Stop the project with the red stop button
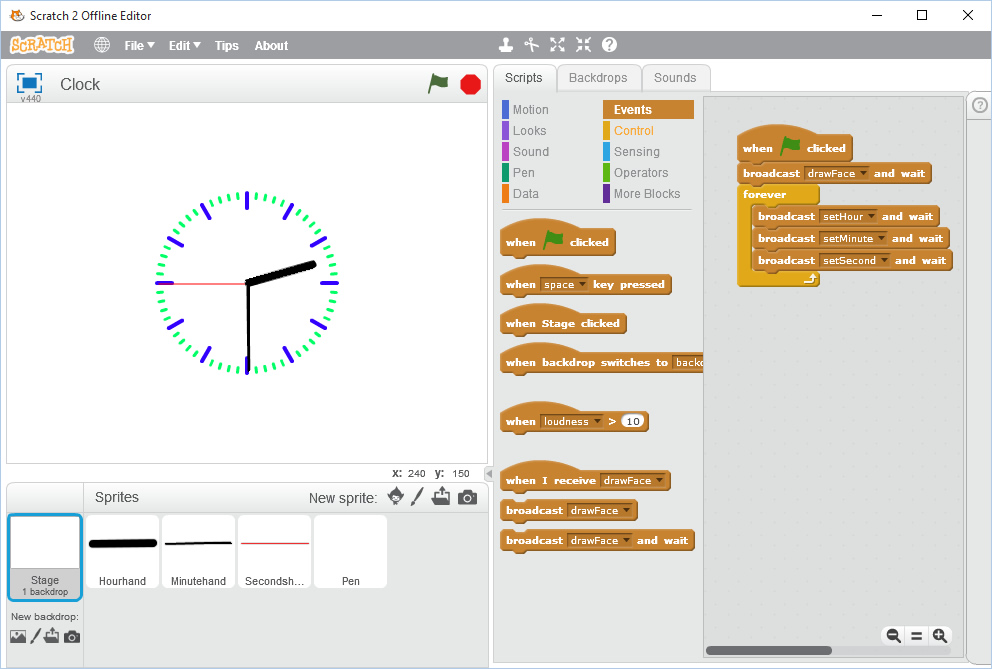The image size is (992, 669). (469, 85)
